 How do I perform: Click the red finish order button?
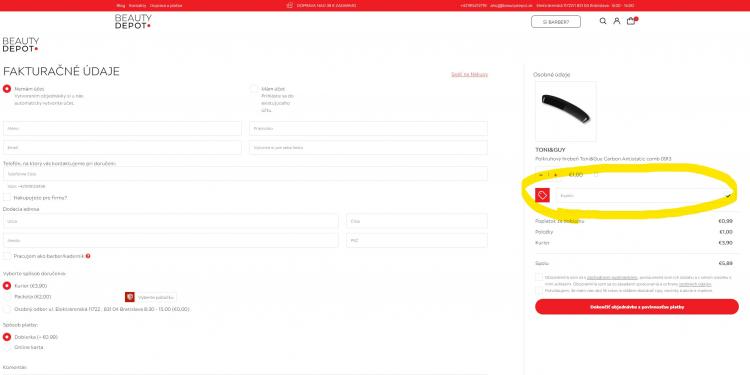(637, 307)
